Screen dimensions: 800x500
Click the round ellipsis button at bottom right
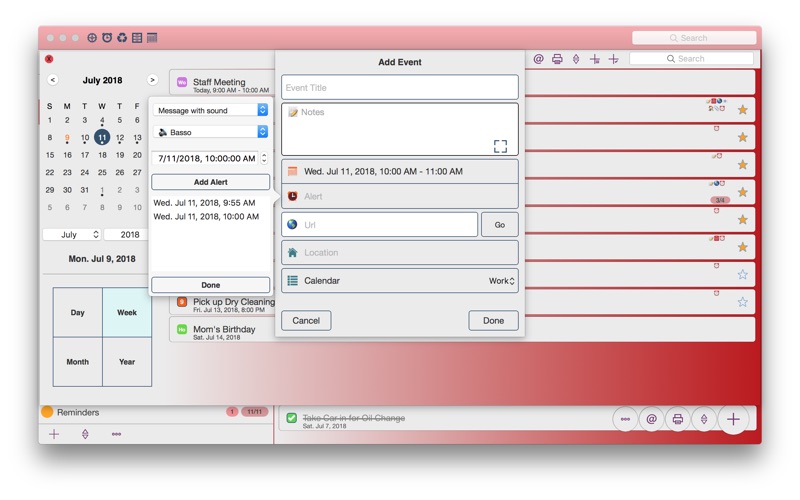click(626, 419)
